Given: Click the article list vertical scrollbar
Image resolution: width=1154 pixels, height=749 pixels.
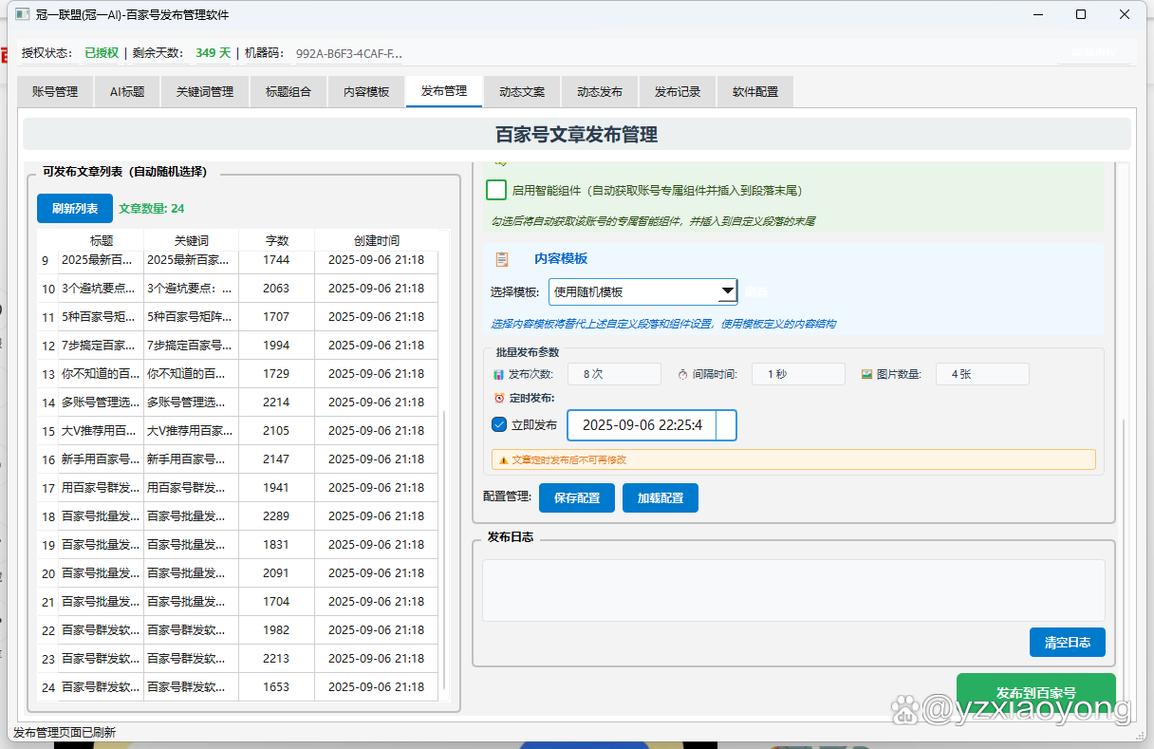Looking at the screenshot, I should coord(444,552).
